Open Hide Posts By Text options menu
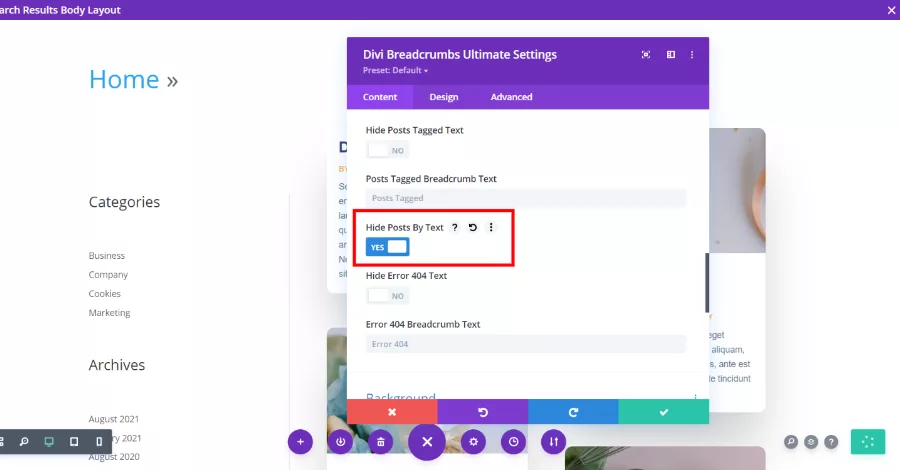 [x=491, y=227]
